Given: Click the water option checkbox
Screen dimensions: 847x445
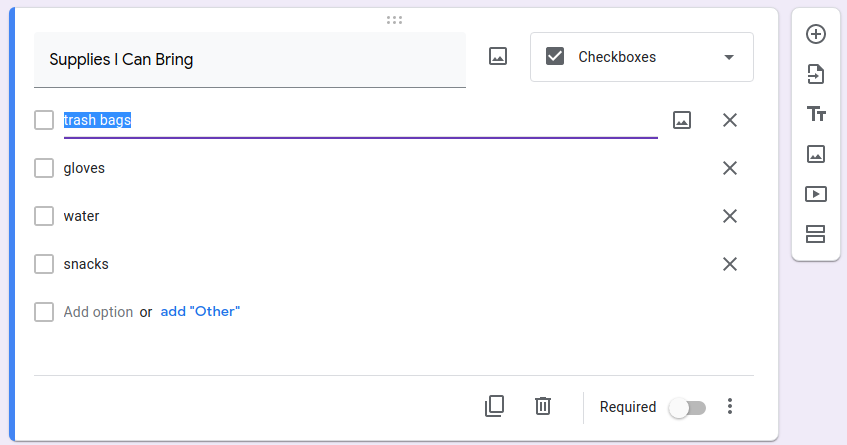Looking at the screenshot, I should [44, 216].
